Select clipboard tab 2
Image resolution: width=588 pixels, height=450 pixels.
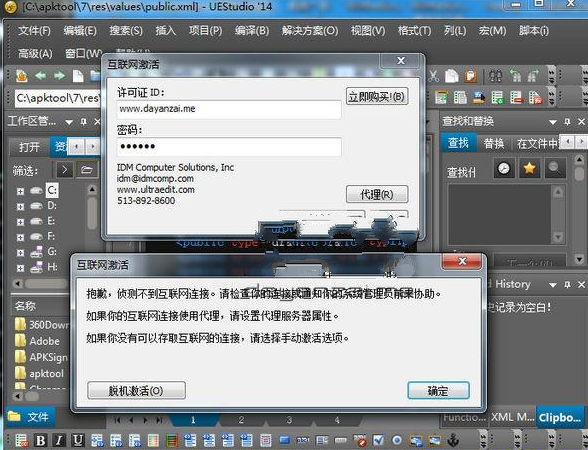click(x=241, y=420)
